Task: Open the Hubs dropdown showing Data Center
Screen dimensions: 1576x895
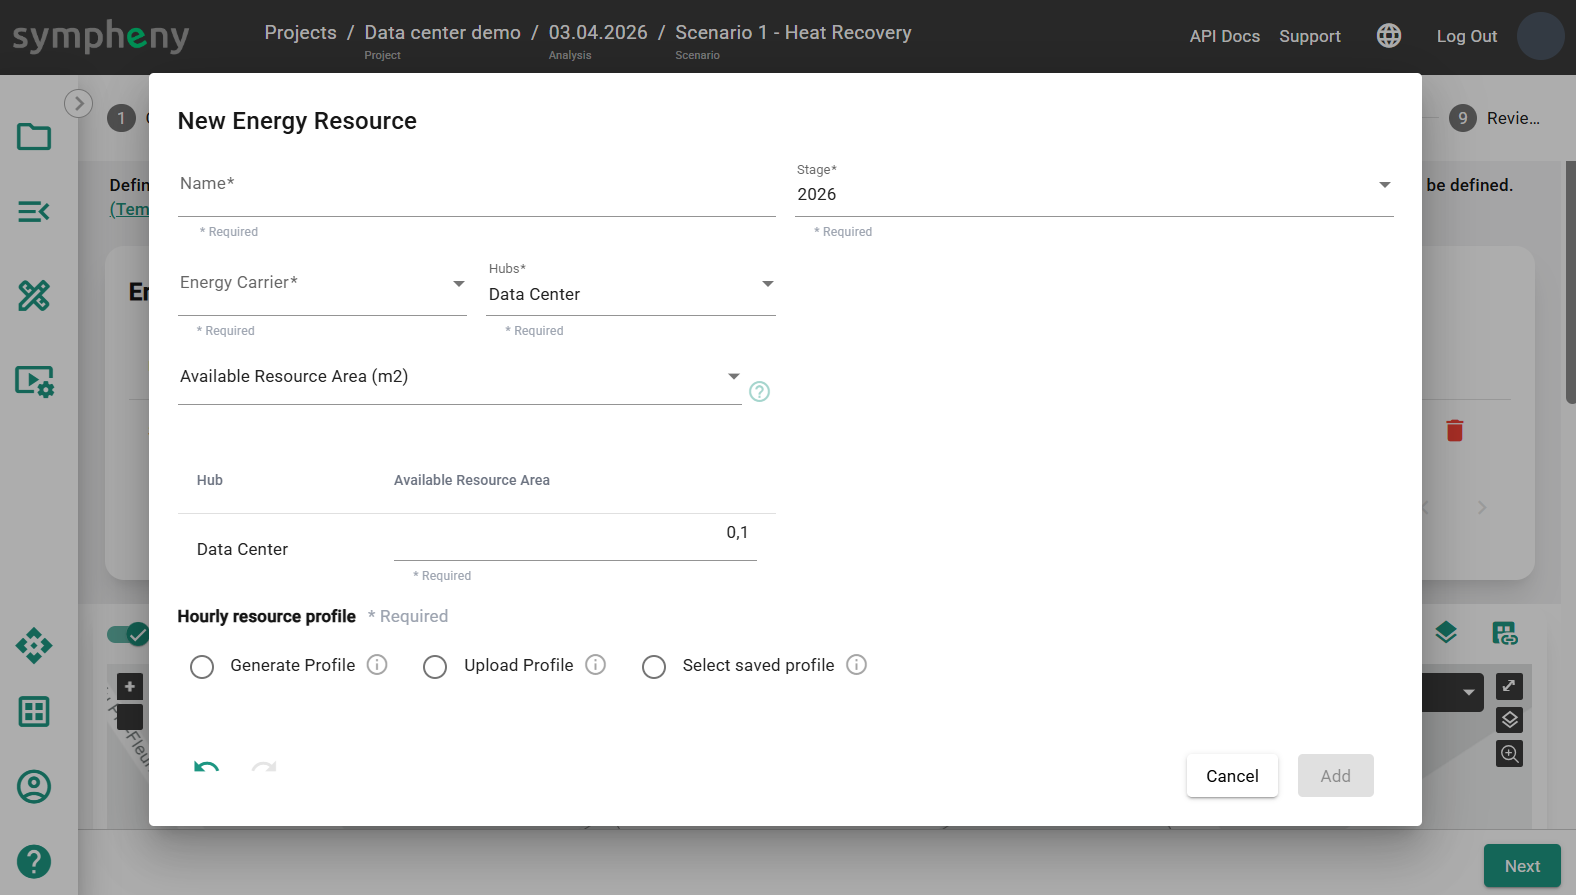Action: coord(631,287)
